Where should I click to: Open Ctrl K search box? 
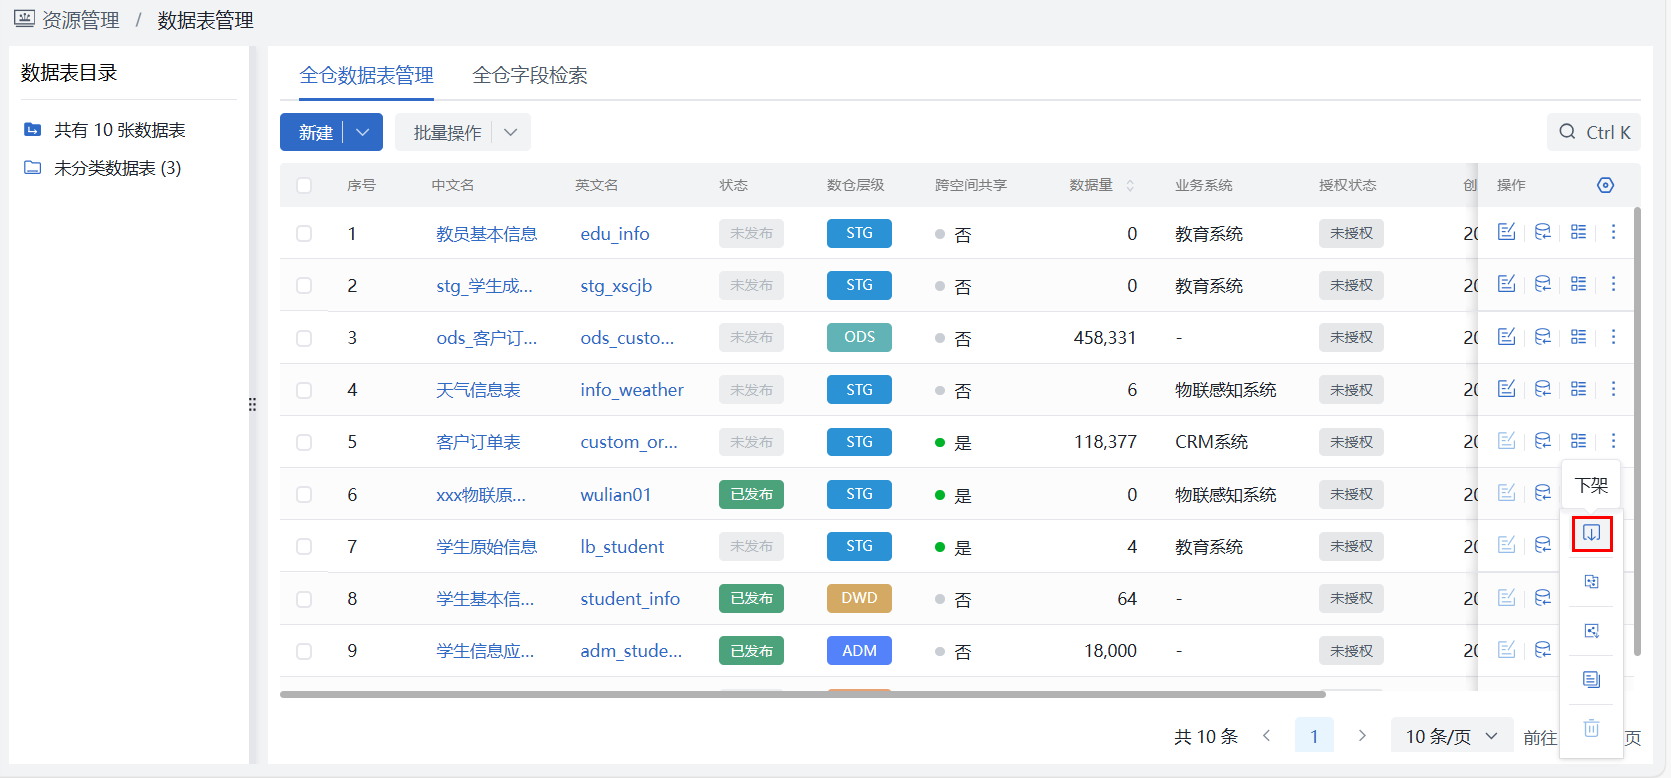coord(1594,132)
